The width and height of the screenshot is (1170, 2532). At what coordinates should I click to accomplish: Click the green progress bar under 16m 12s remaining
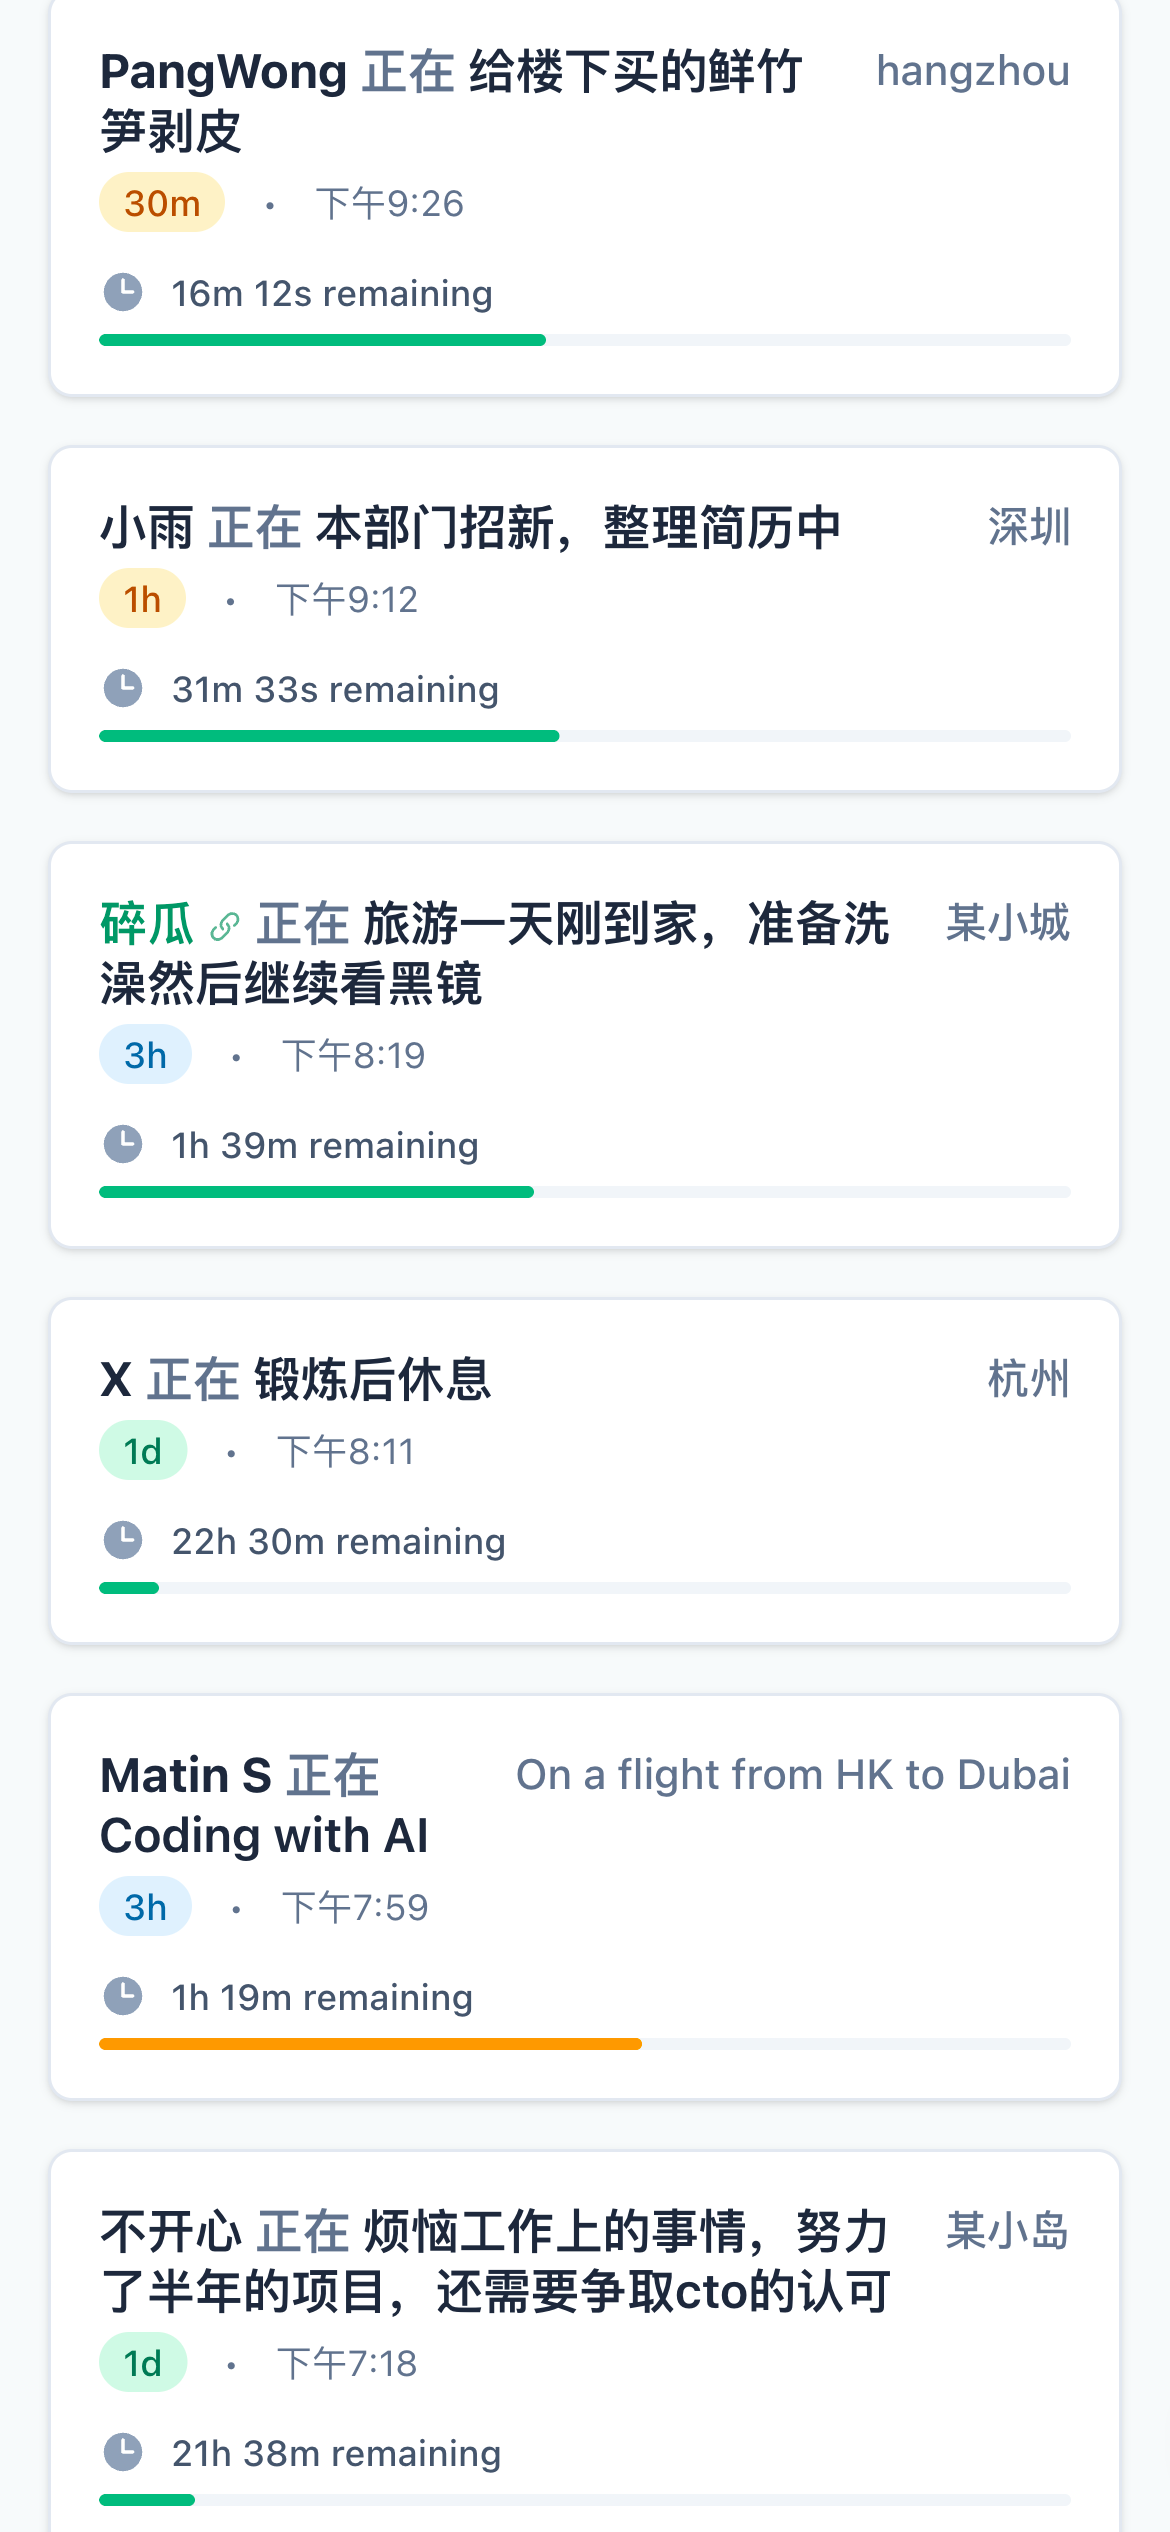pyautogui.click(x=322, y=340)
